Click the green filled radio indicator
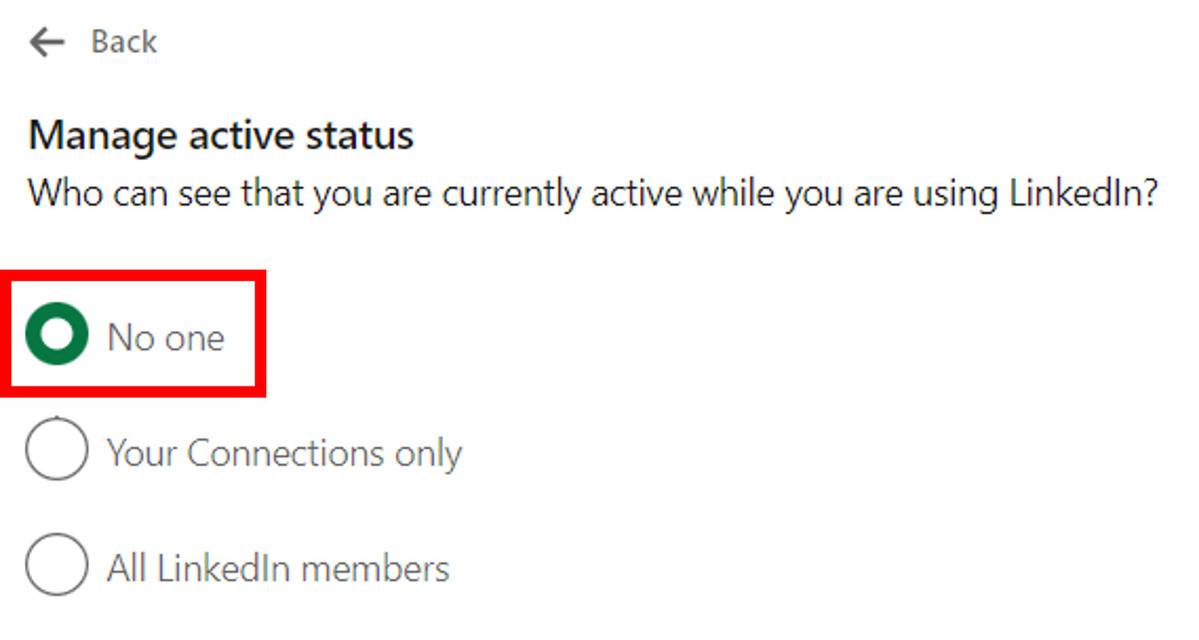The image size is (1199, 640). [x=56, y=337]
